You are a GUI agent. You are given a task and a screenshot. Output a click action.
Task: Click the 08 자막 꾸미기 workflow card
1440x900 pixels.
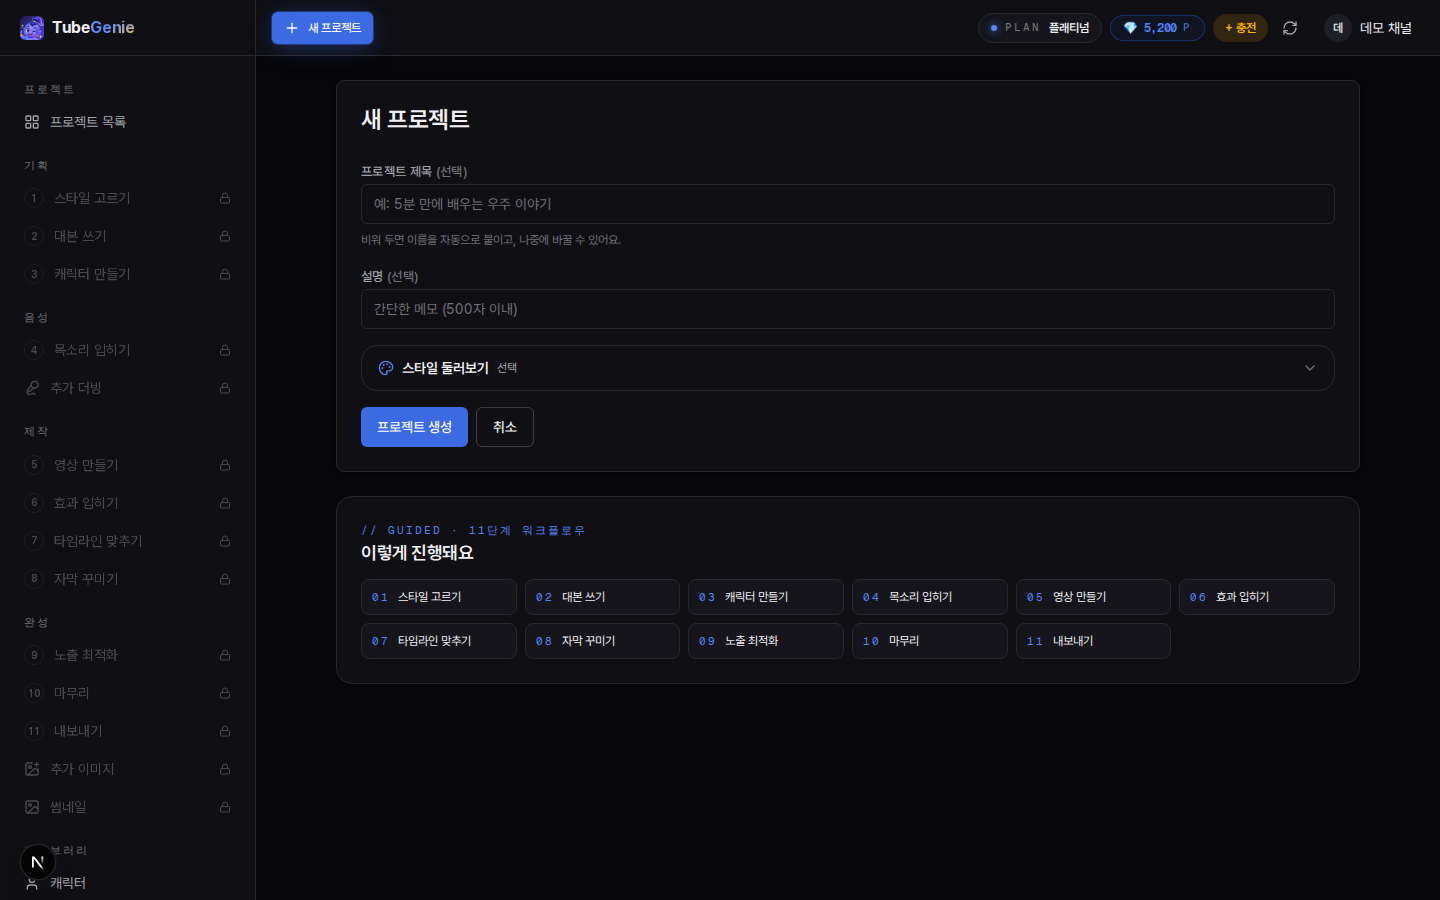click(x=602, y=641)
